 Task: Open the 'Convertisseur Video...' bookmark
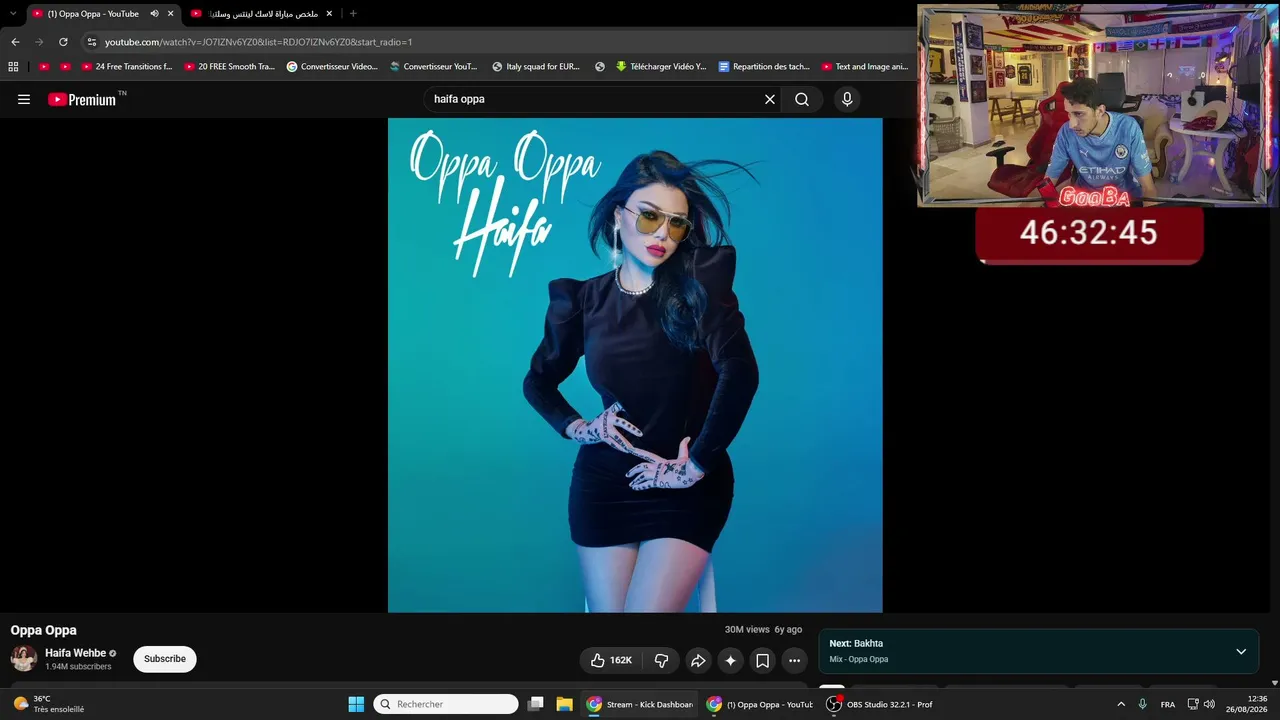[332, 67]
